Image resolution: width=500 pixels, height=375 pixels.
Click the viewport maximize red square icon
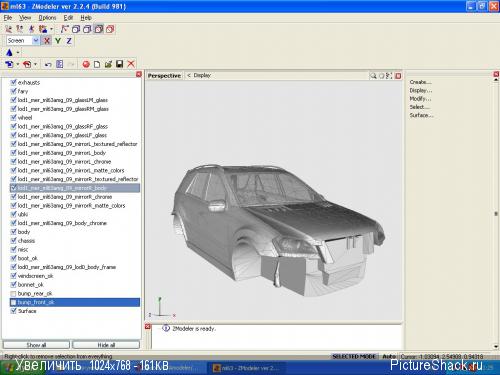tap(398, 76)
